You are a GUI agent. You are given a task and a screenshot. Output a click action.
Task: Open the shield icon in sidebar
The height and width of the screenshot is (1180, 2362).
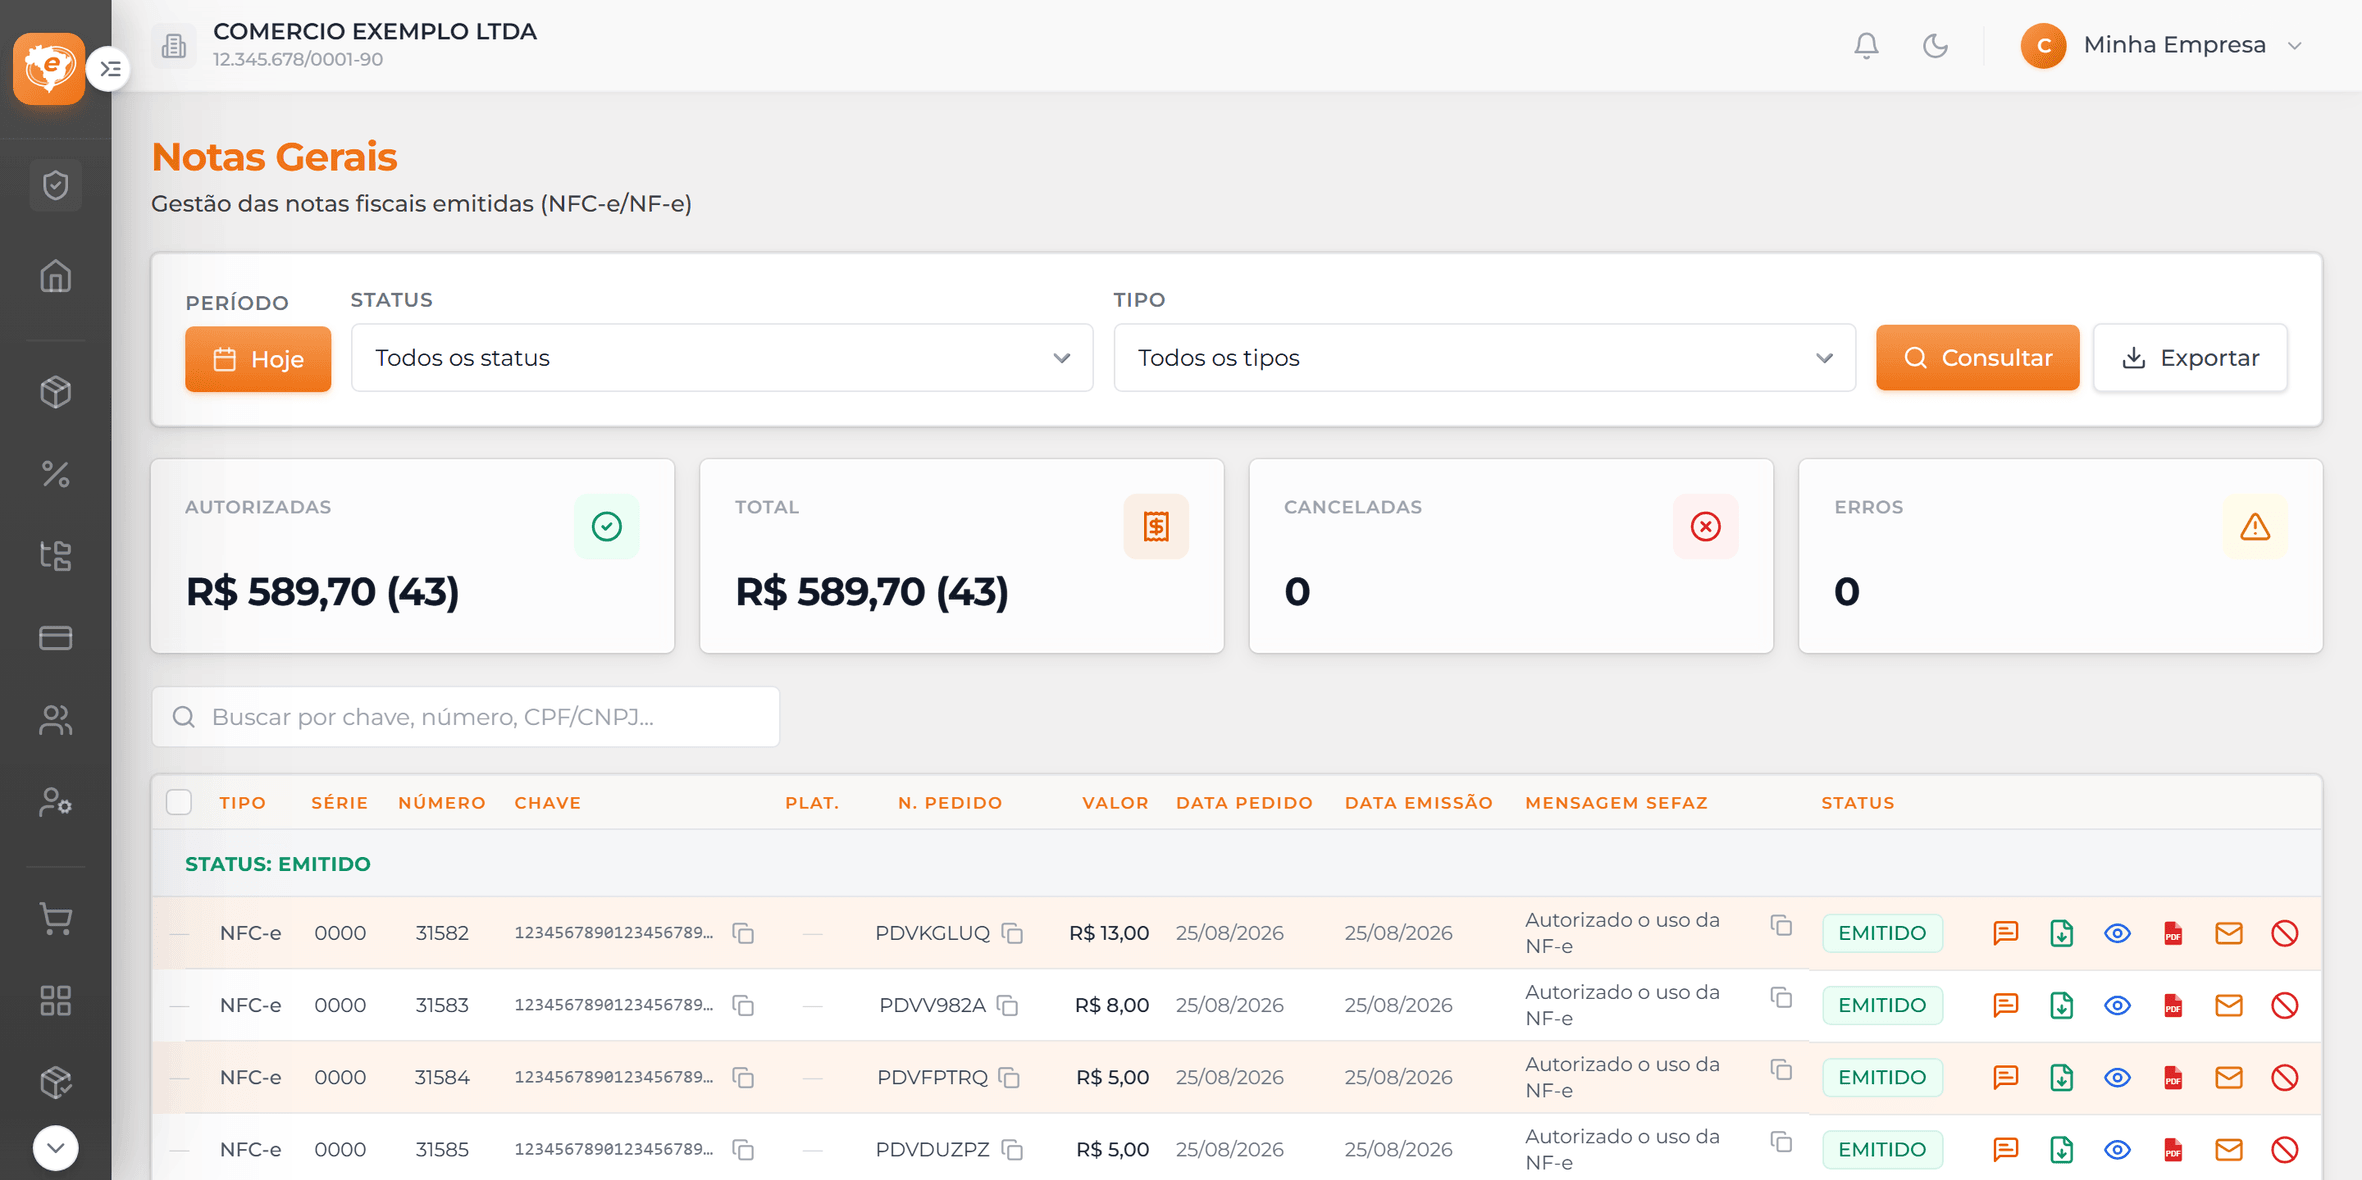point(56,185)
